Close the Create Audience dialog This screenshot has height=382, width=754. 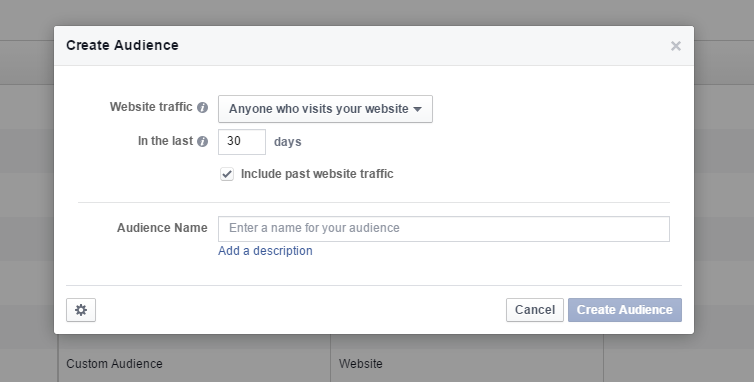click(676, 46)
